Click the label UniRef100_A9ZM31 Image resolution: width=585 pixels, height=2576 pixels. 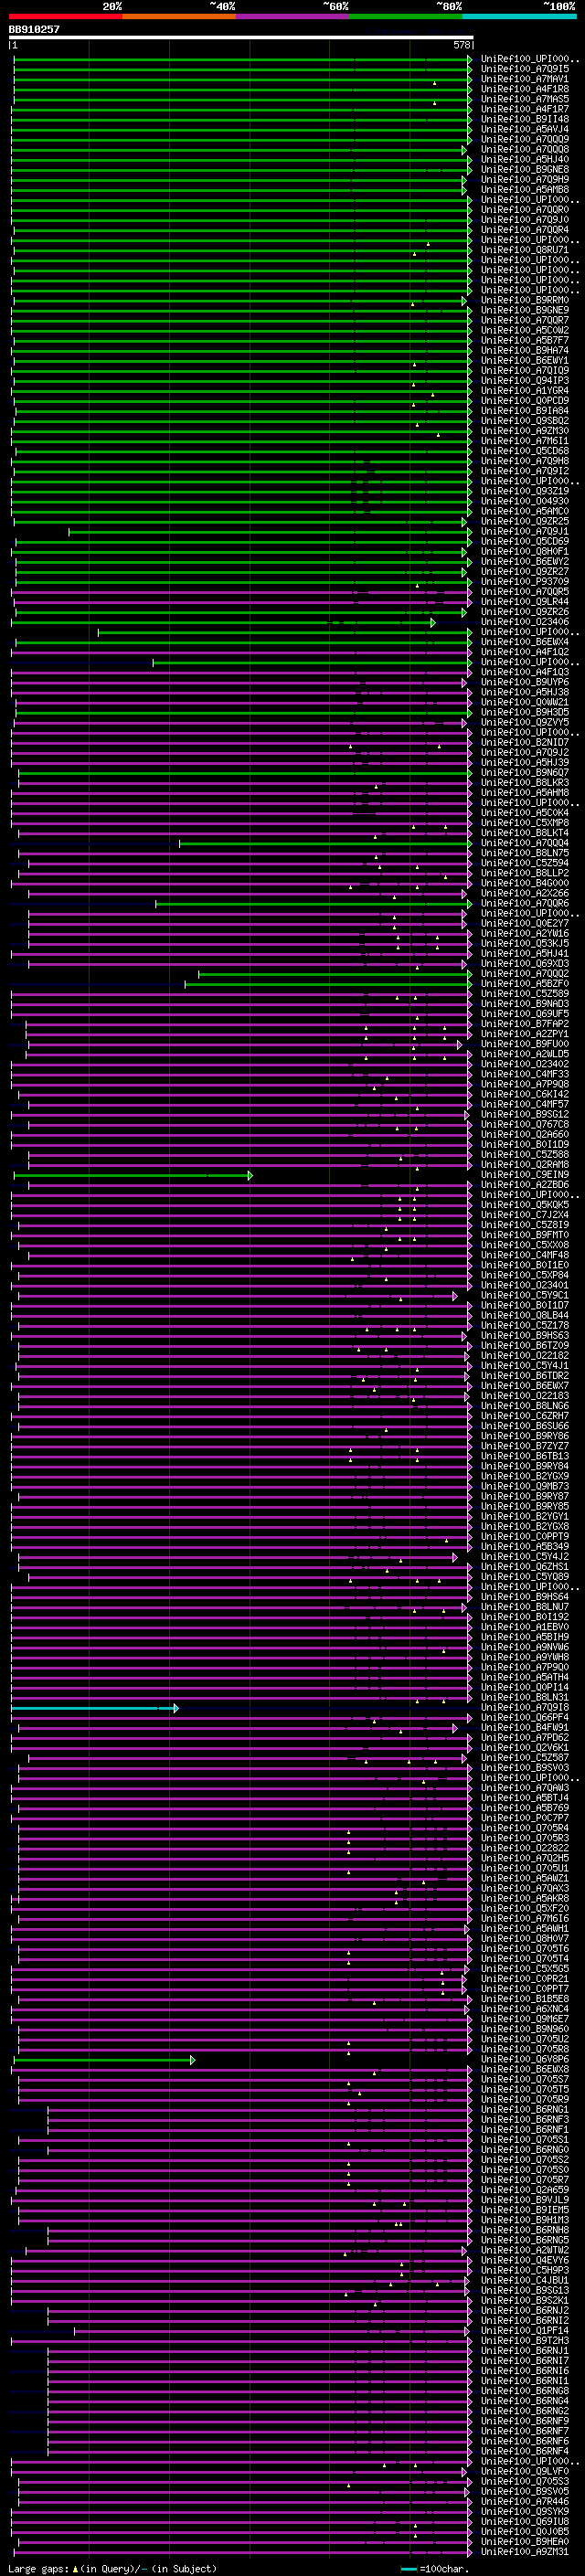click(525, 2551)
